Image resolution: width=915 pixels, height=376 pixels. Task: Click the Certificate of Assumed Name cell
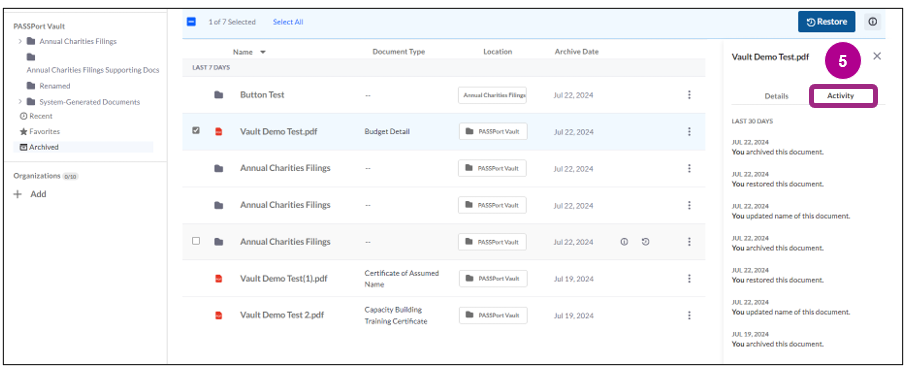pyautogui.click(x=401, y=278)
